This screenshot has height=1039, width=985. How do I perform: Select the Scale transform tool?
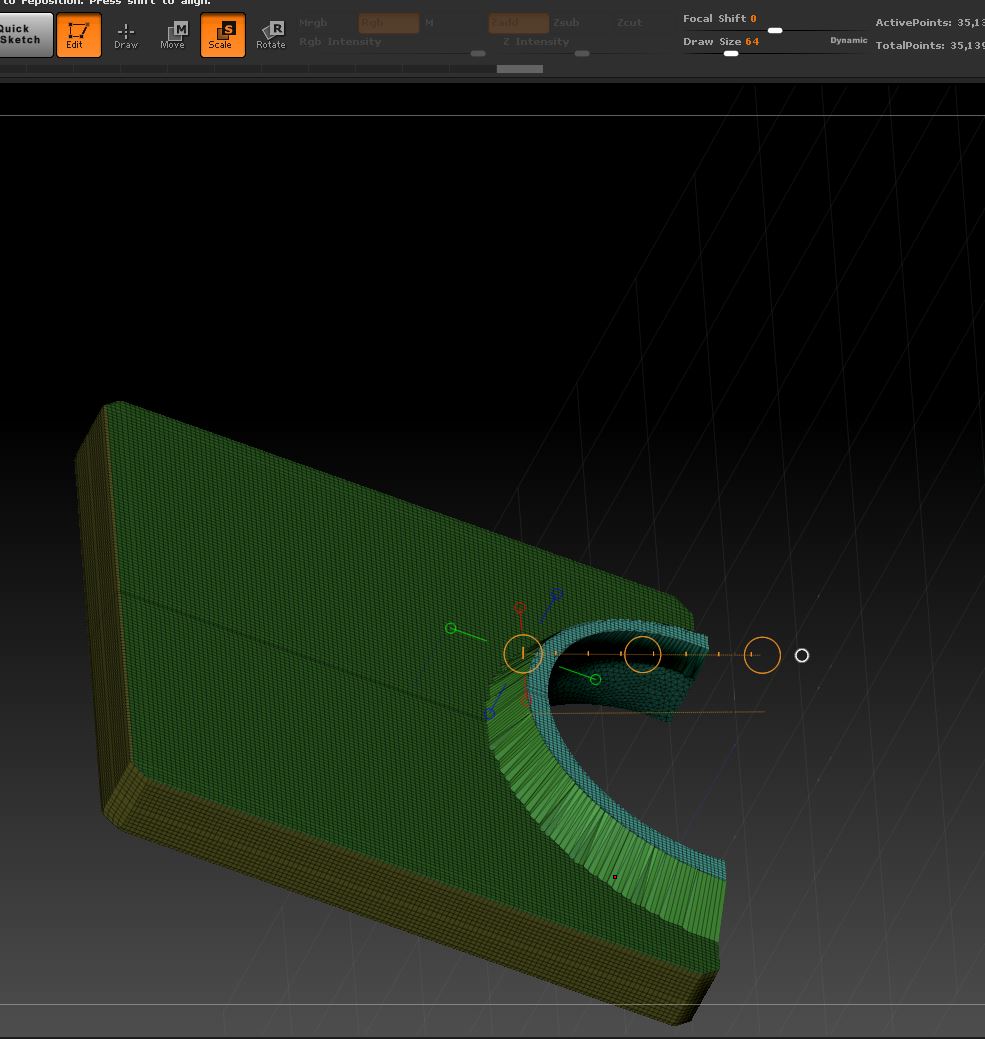click(222, 35)
